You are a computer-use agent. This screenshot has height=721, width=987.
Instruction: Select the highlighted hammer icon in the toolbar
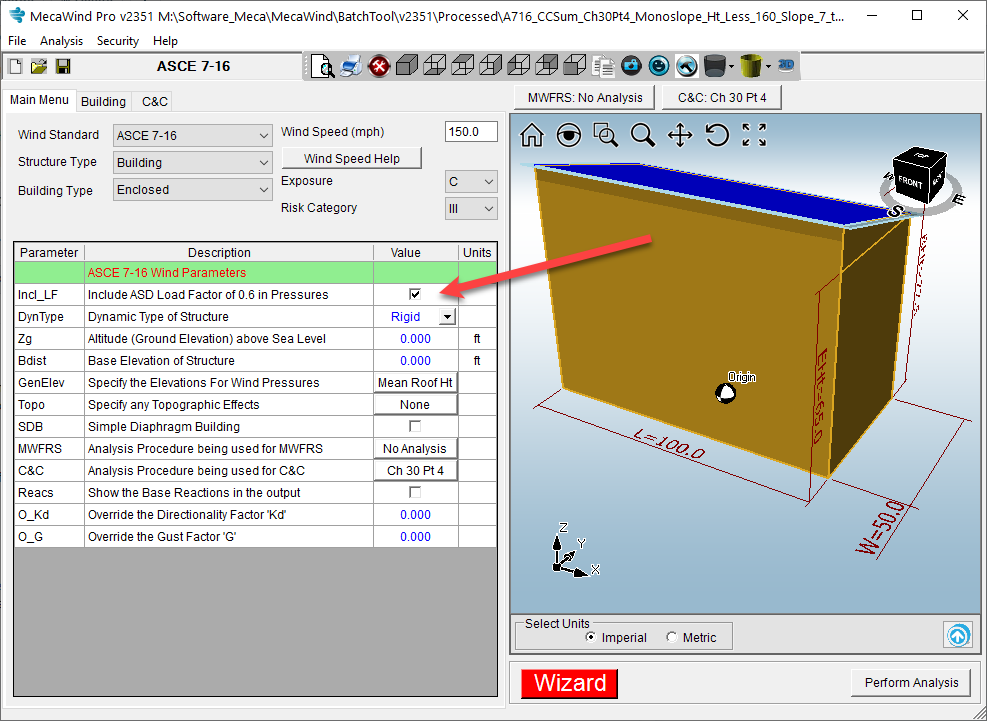(687, 65)
